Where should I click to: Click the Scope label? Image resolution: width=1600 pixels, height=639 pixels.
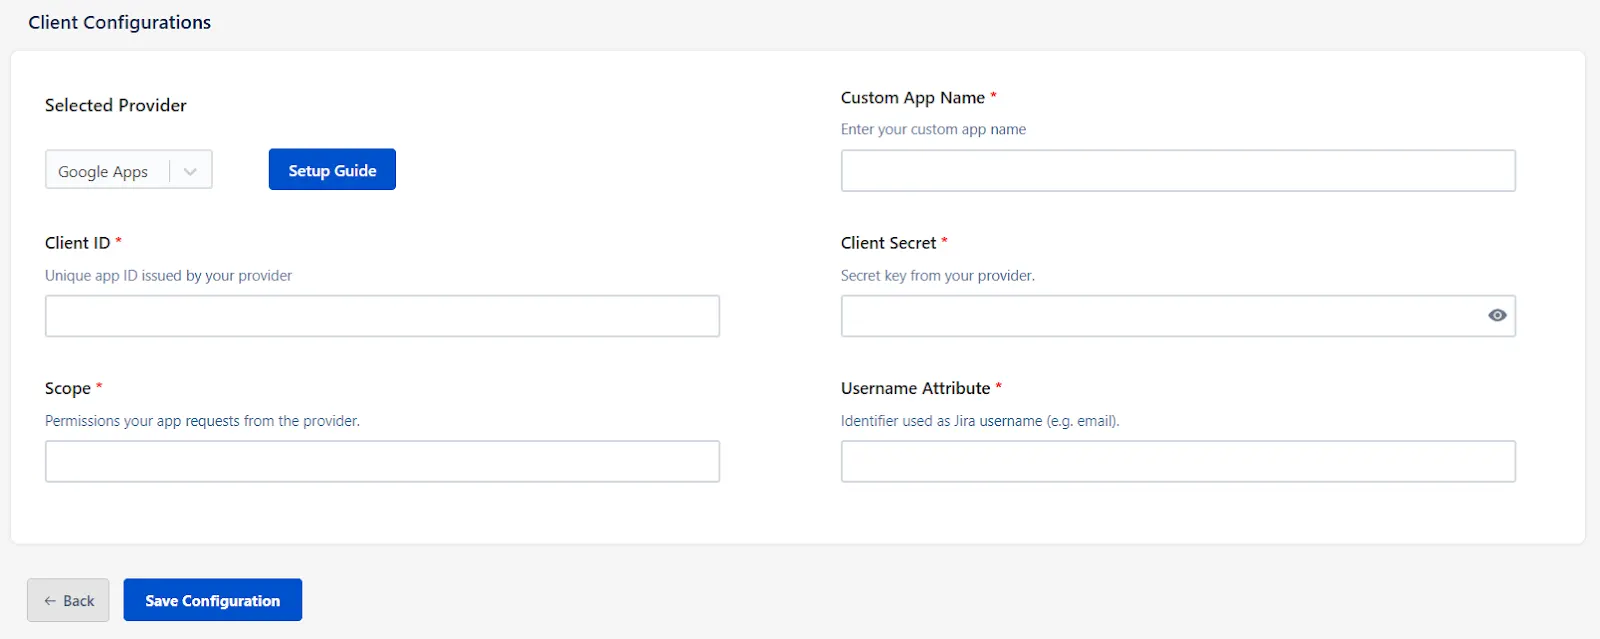point(68,388)
